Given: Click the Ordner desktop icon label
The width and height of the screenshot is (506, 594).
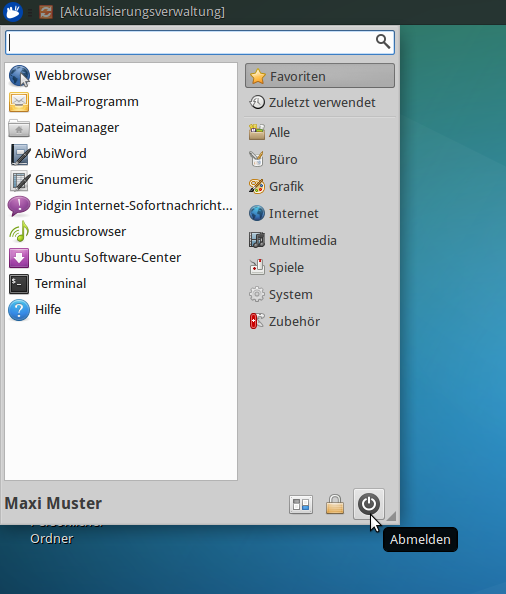Looking at the screenshot, I should click(52, 539).
